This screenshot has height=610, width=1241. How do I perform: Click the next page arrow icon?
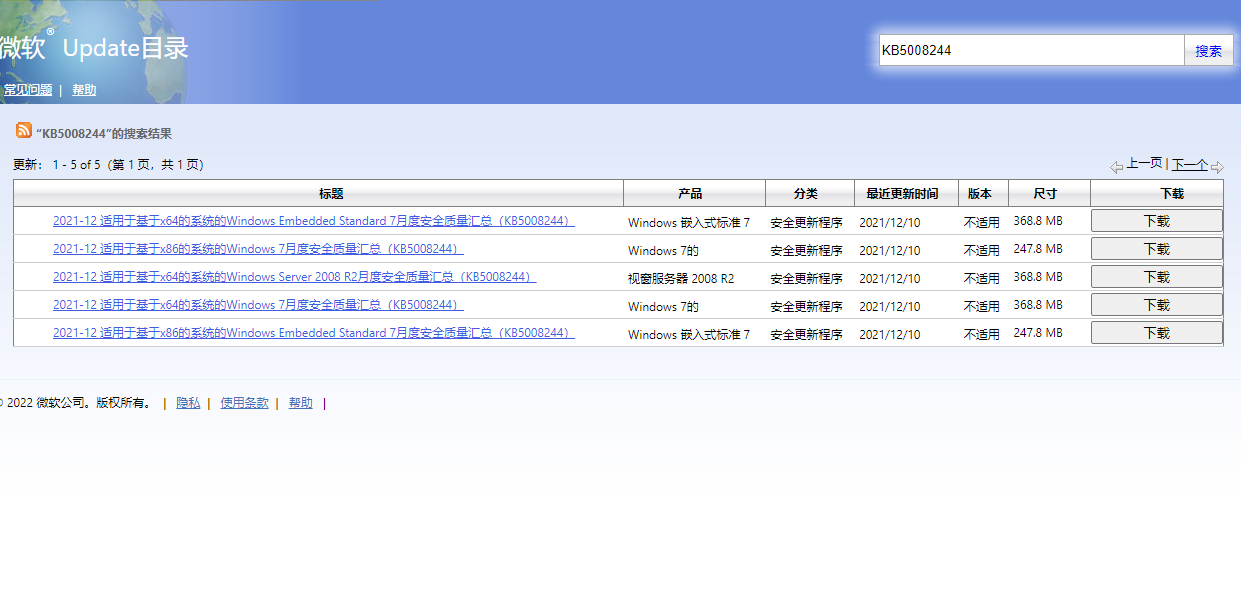(x=1217, y=167)
